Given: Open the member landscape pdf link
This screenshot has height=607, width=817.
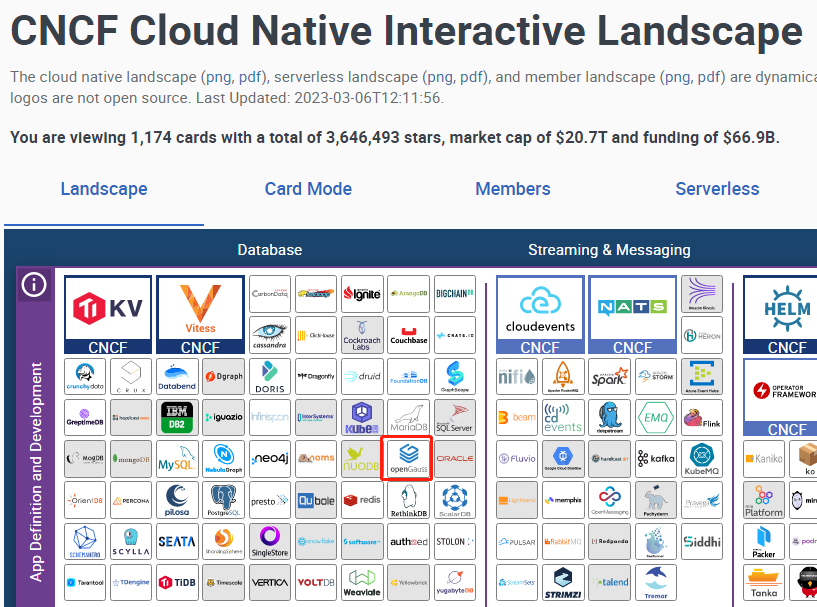Looking at the screenshot, I should [708, 77].
